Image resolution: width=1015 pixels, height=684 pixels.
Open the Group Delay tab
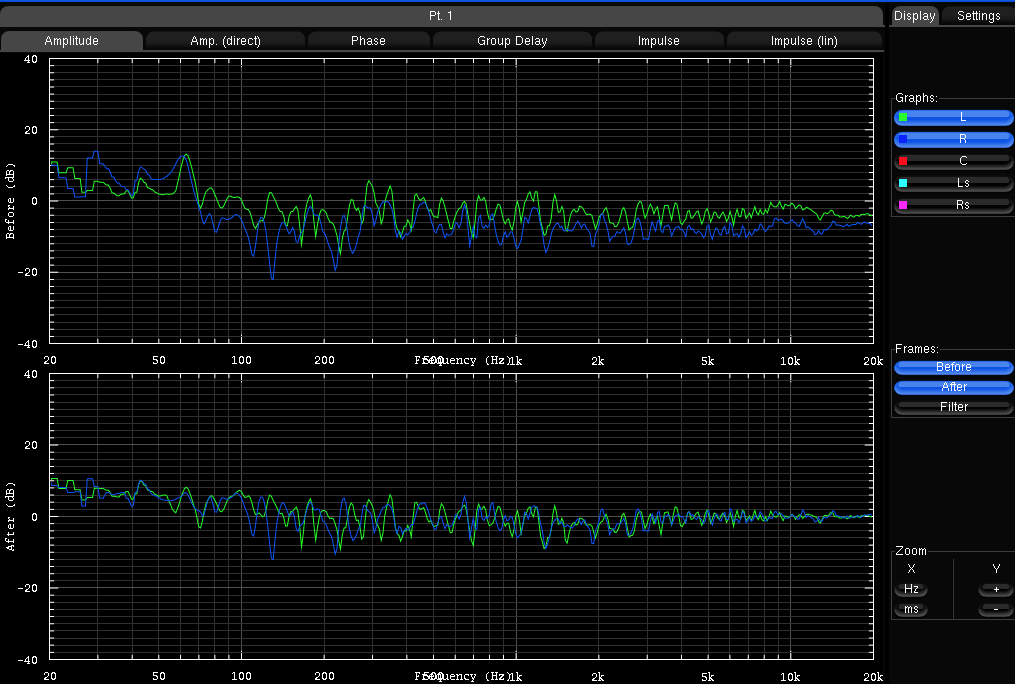[x=512, y=41]
